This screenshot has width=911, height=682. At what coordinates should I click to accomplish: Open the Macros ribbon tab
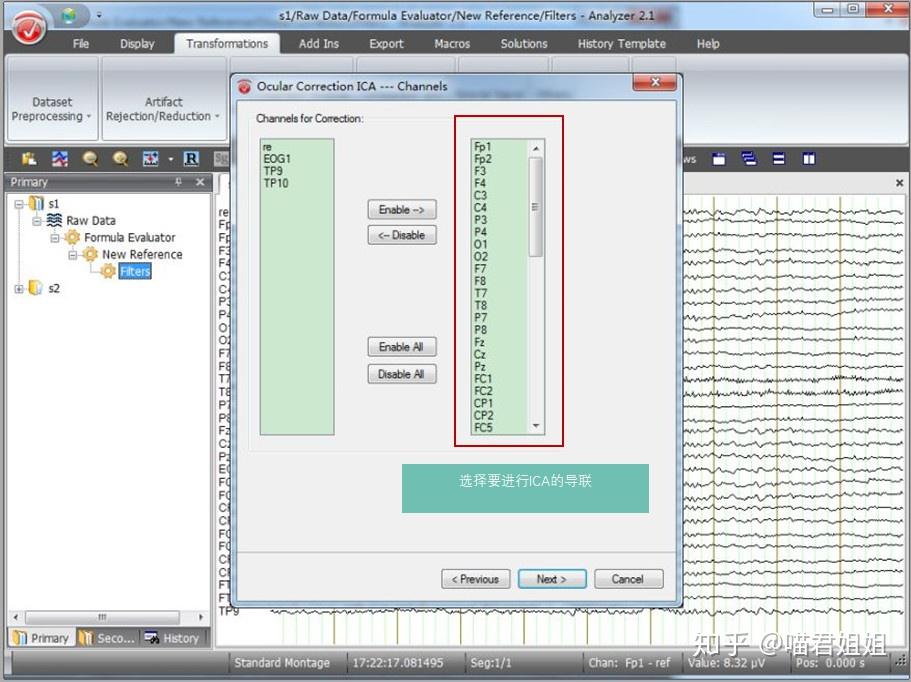pyautogui.click(x=452, y=44)
